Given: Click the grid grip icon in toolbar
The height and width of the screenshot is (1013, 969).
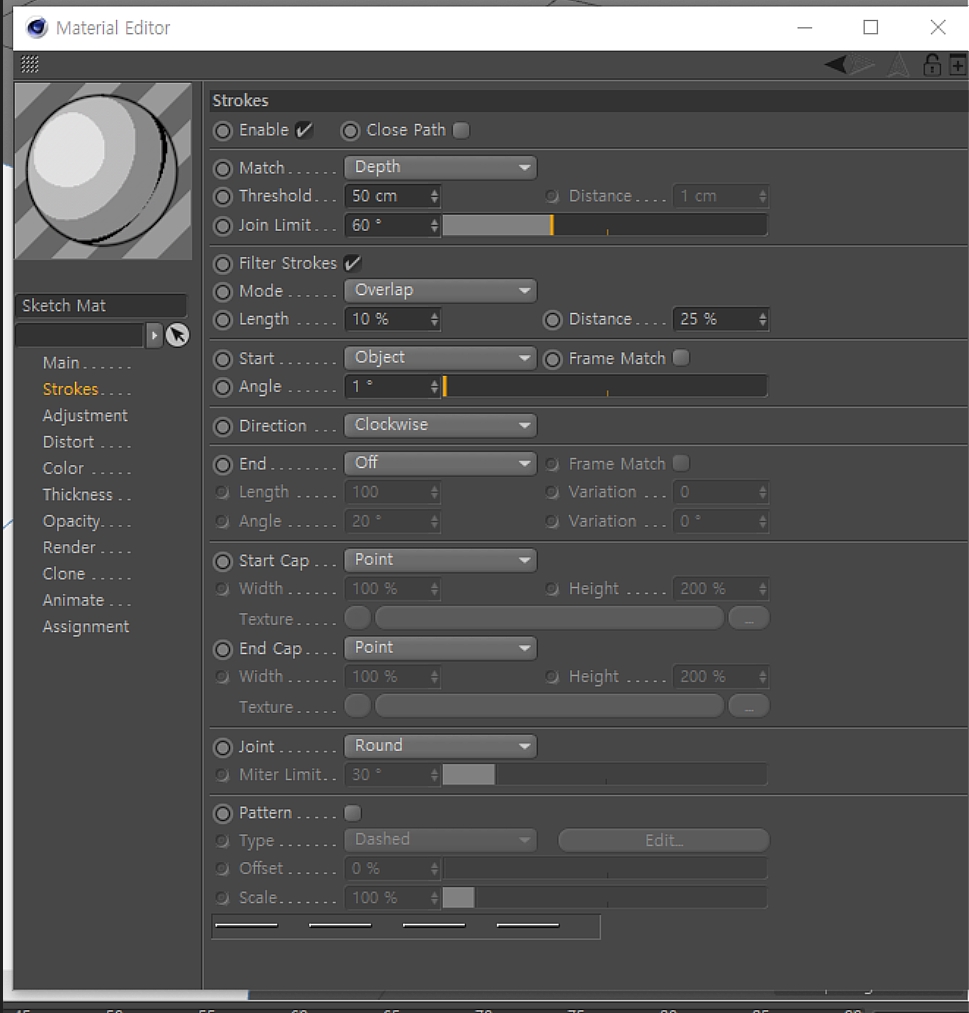Looking at the screenshot, I should pos(30,64).
